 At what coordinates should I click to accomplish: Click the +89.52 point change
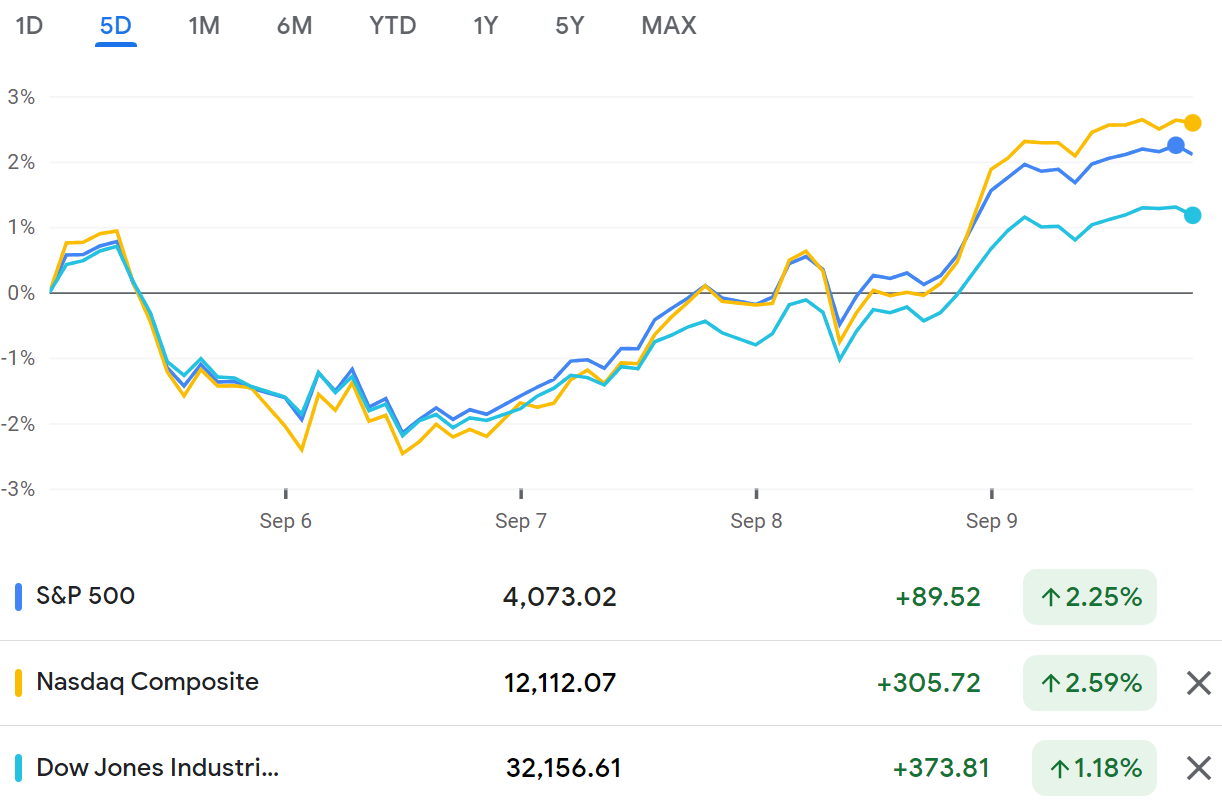pyautogui.click(x=938, y=598)
